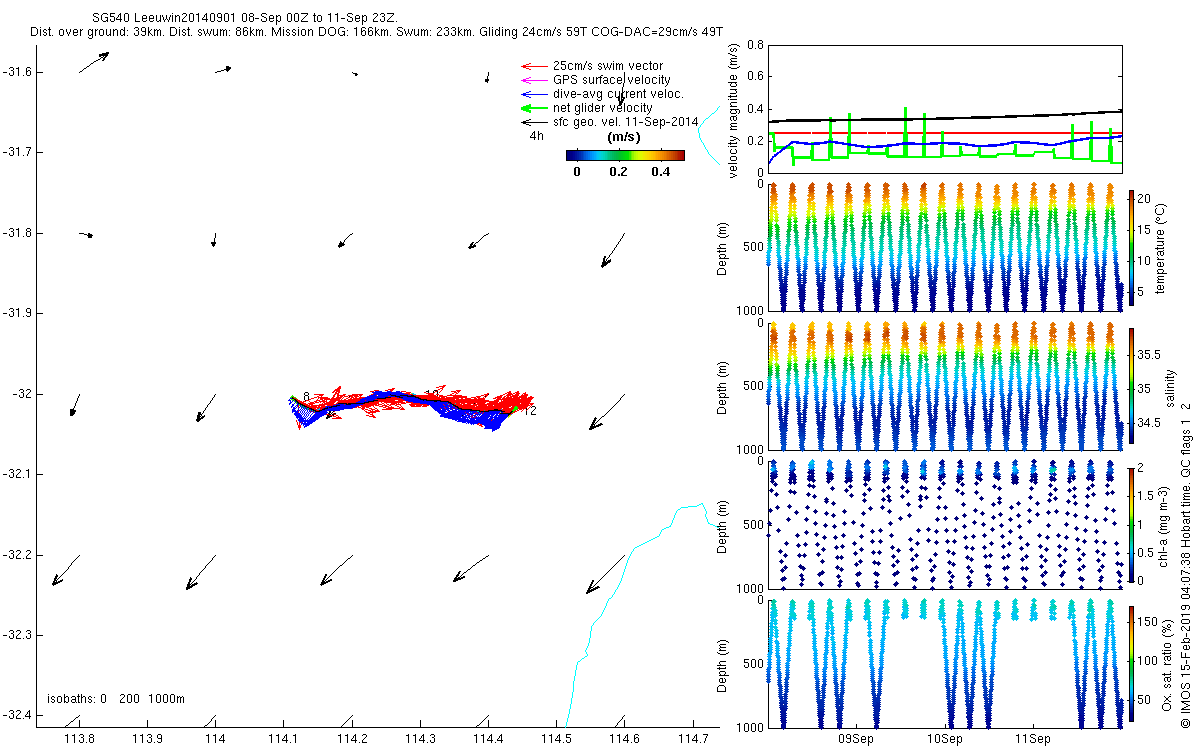Click the 'chl-a (mg m-3)' colorbar label

coord(1164,525)
